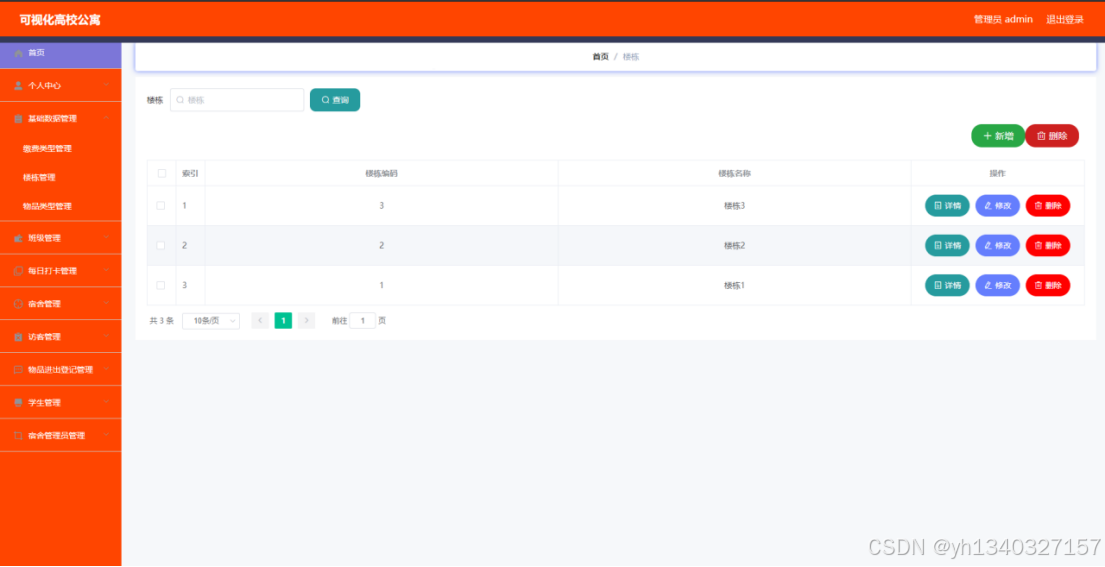The image size is (1105, 567).
Task: Click the icon beside 每日打卡管理
Action: [18, 270]
